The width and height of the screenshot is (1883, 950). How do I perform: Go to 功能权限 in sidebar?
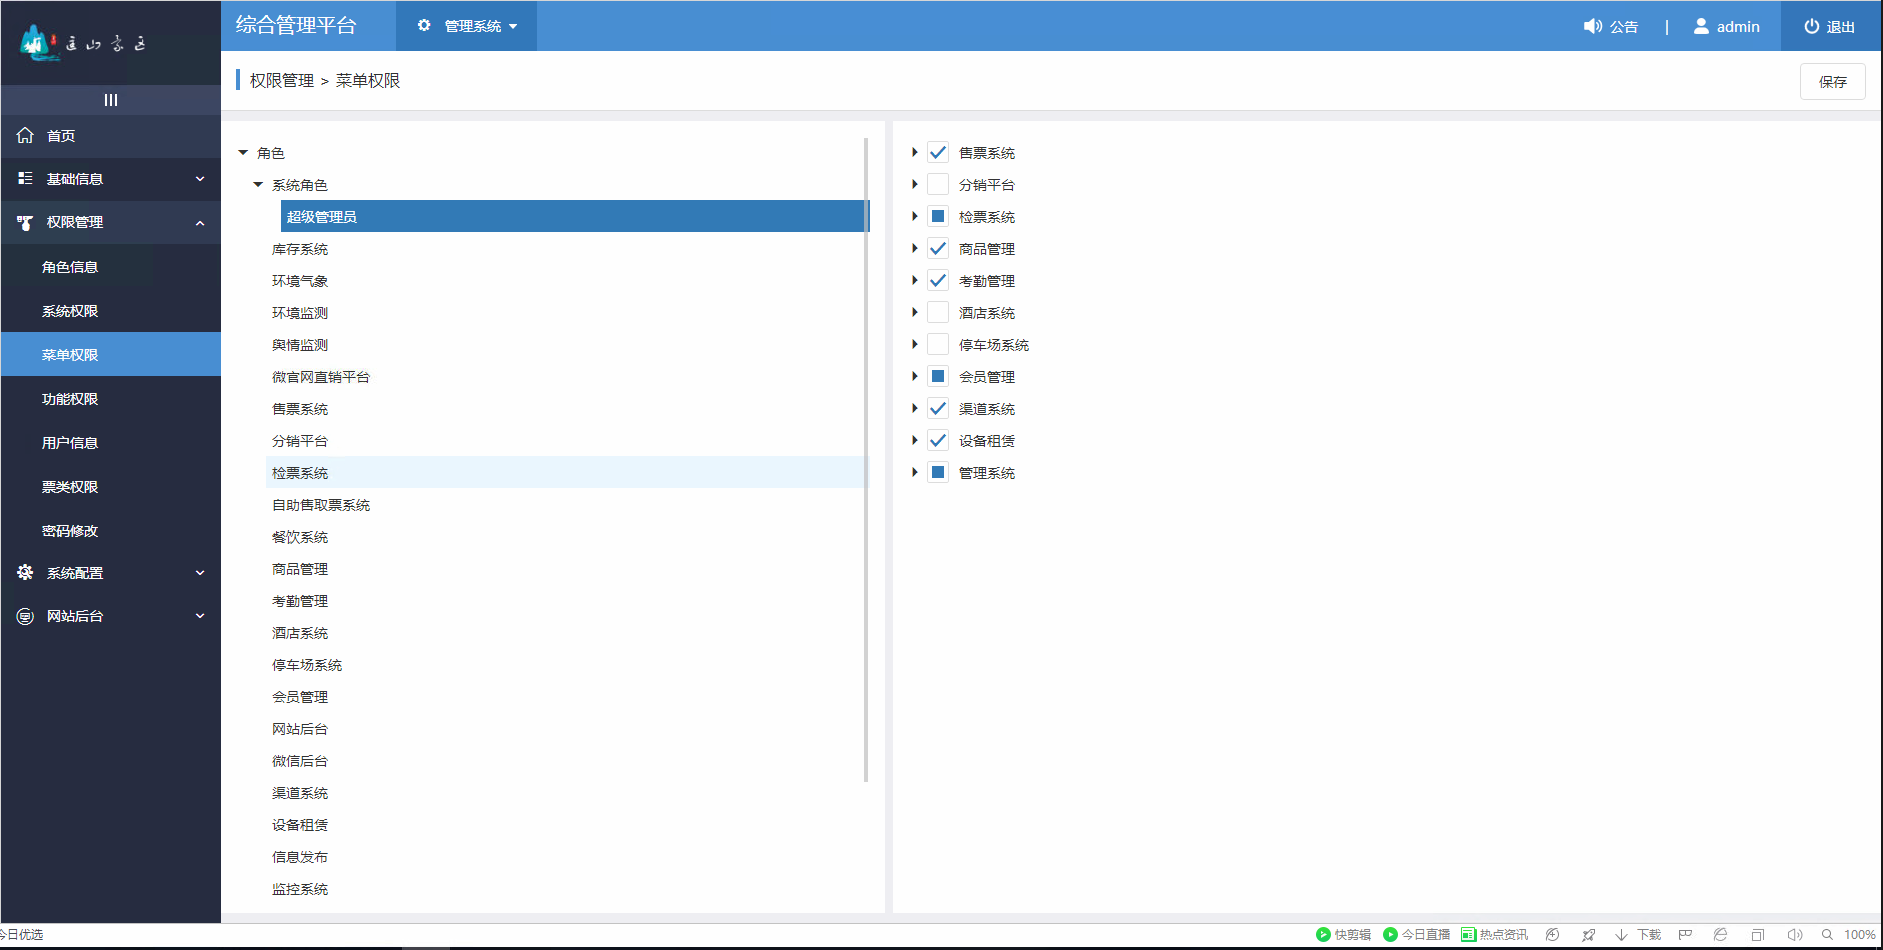(x=70, y=399)
